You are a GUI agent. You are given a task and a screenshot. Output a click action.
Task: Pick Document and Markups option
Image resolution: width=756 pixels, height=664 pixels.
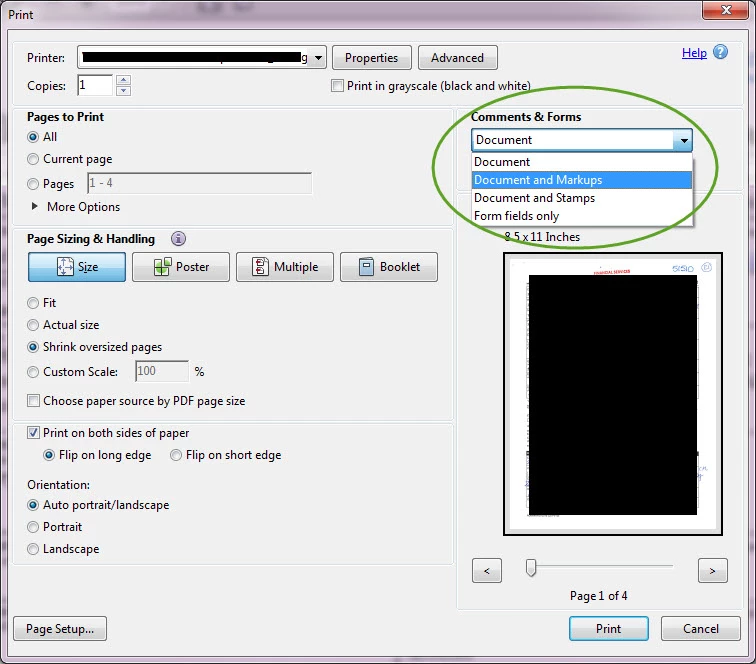point(581,180)
